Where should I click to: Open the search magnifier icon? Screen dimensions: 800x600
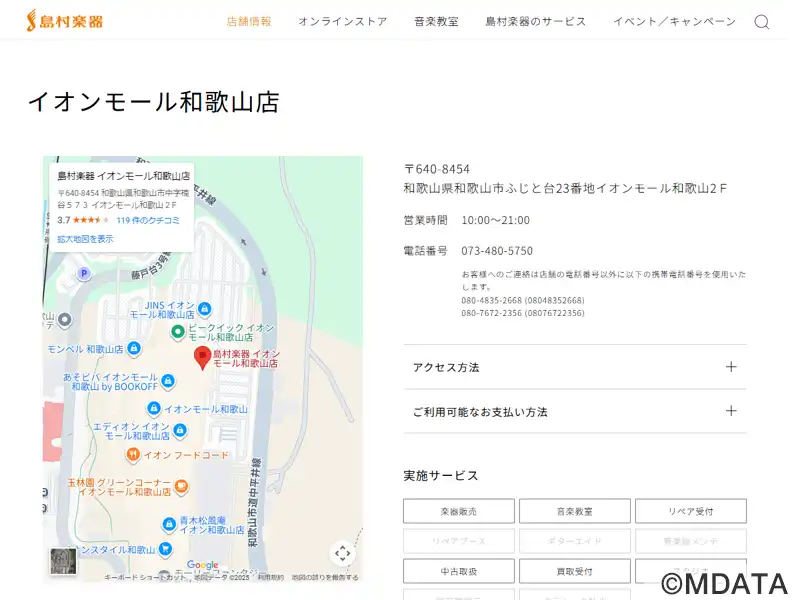point(761,22)
